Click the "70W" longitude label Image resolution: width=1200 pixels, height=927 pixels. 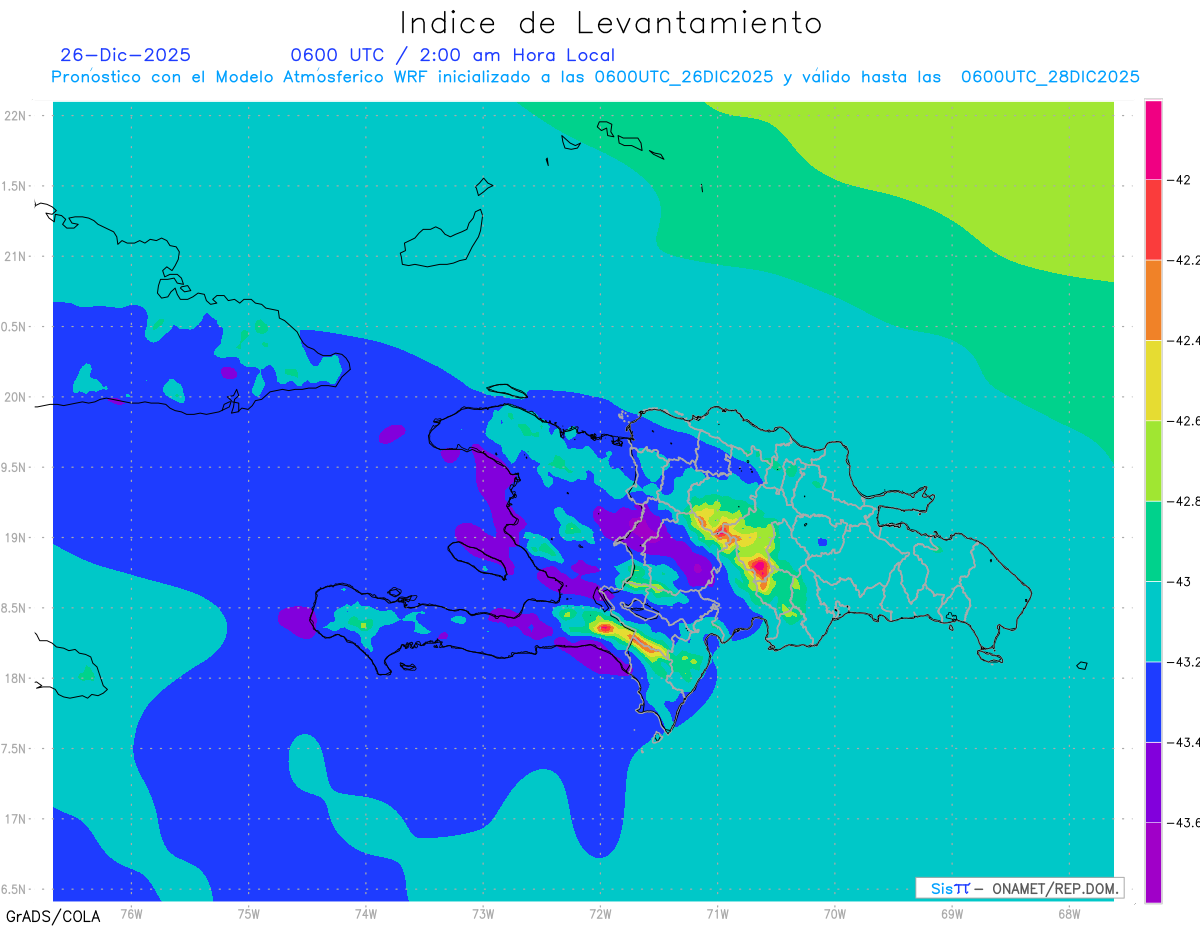(835, 914)
